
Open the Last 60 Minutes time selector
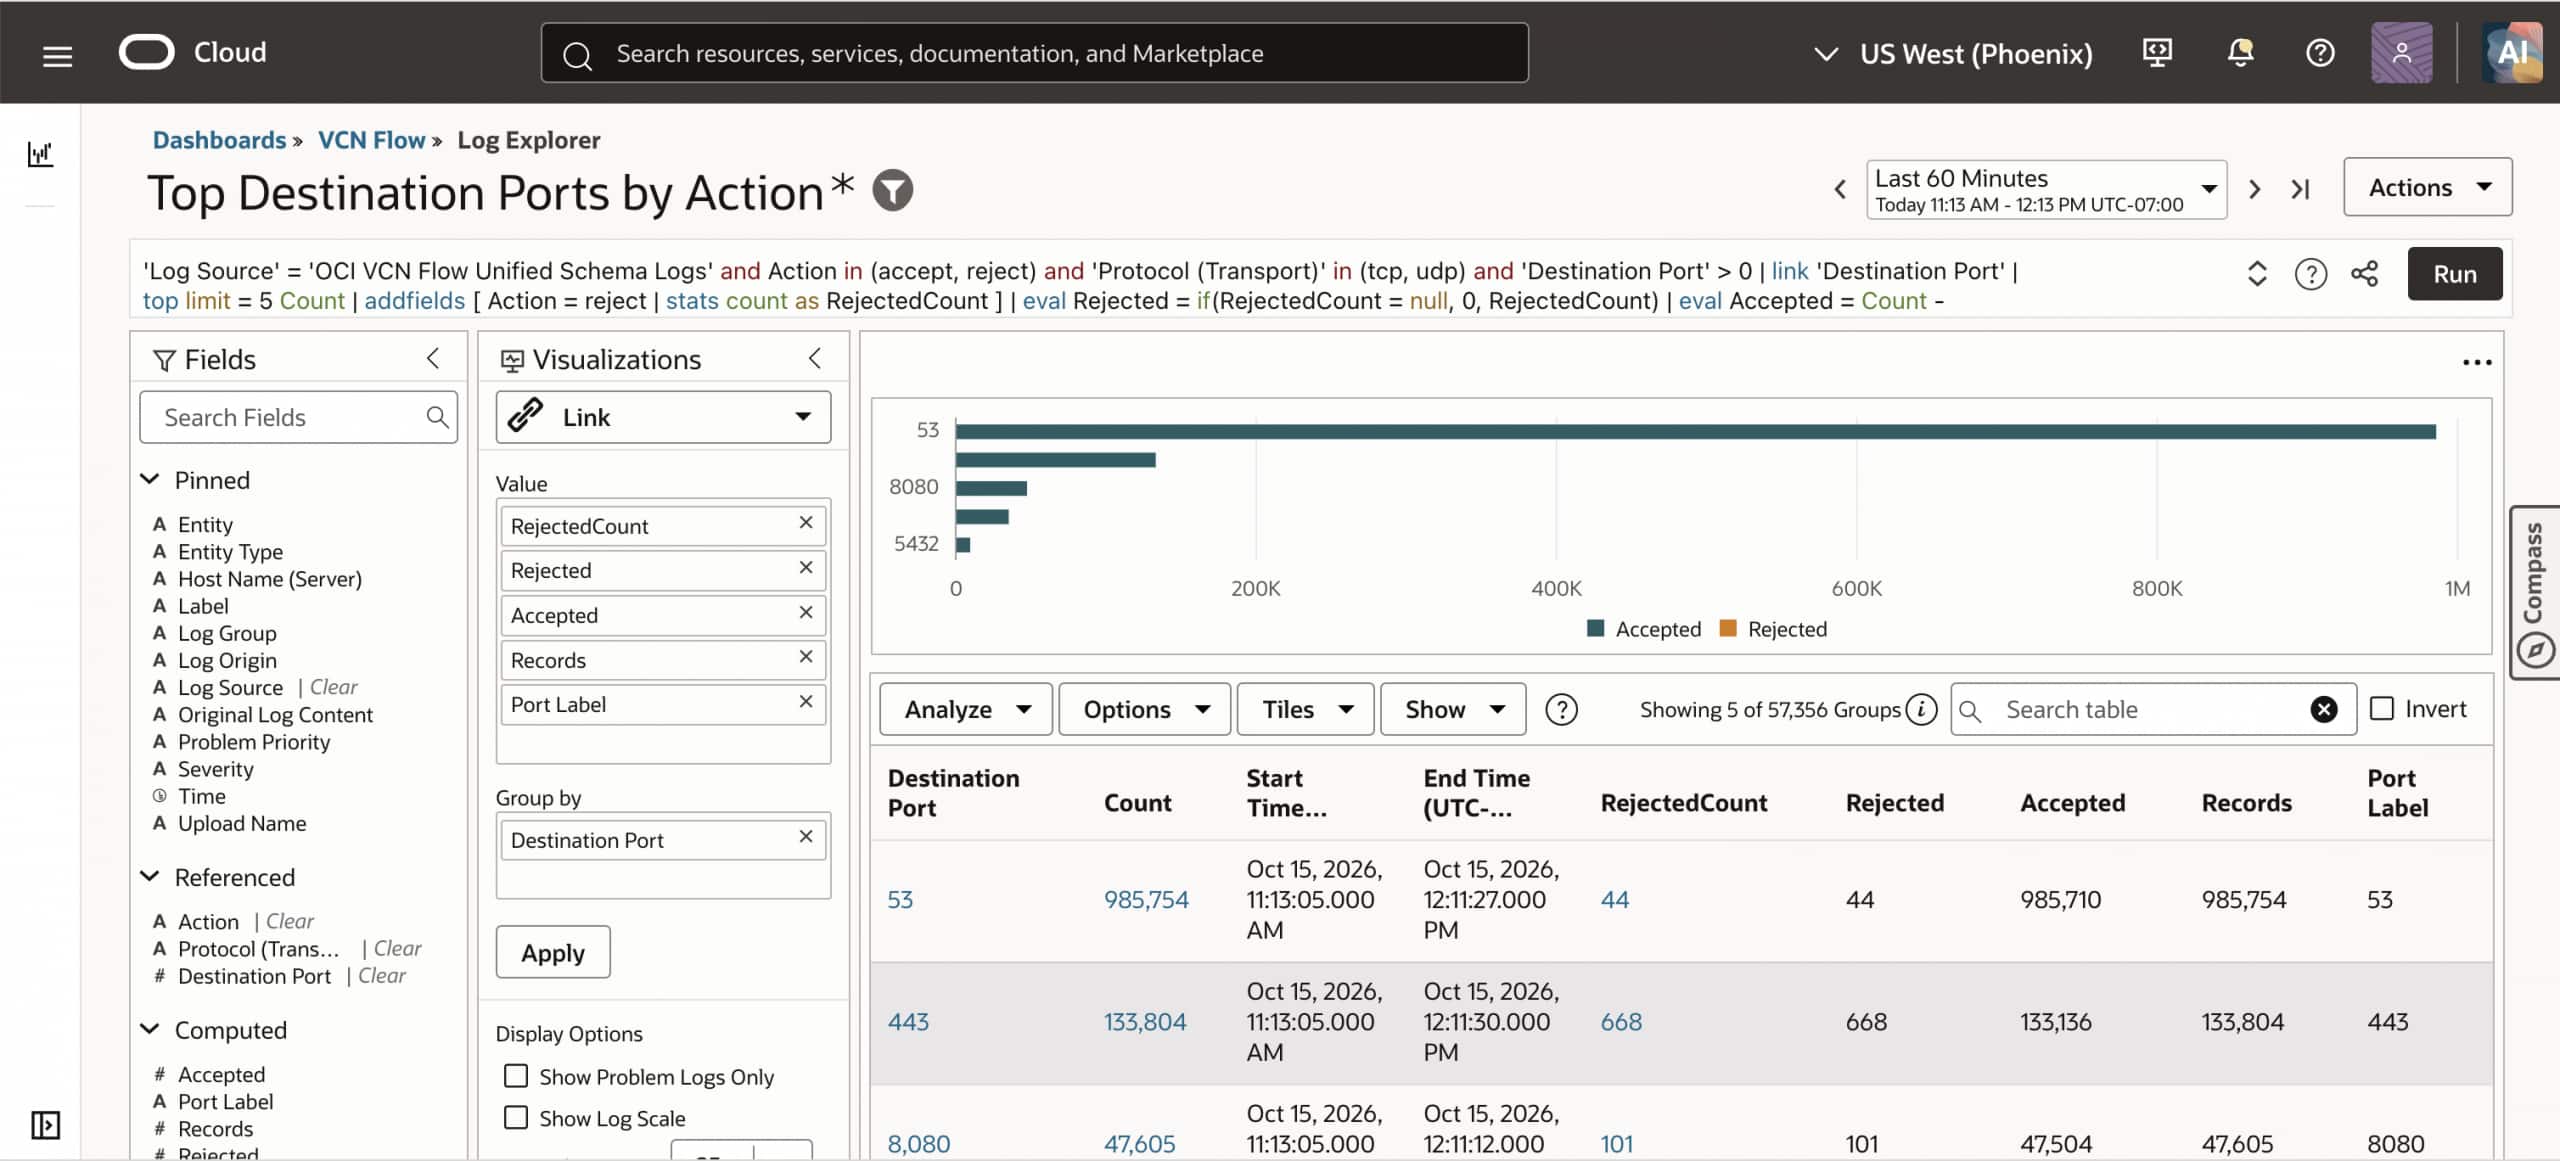(x=2045, y=189)
